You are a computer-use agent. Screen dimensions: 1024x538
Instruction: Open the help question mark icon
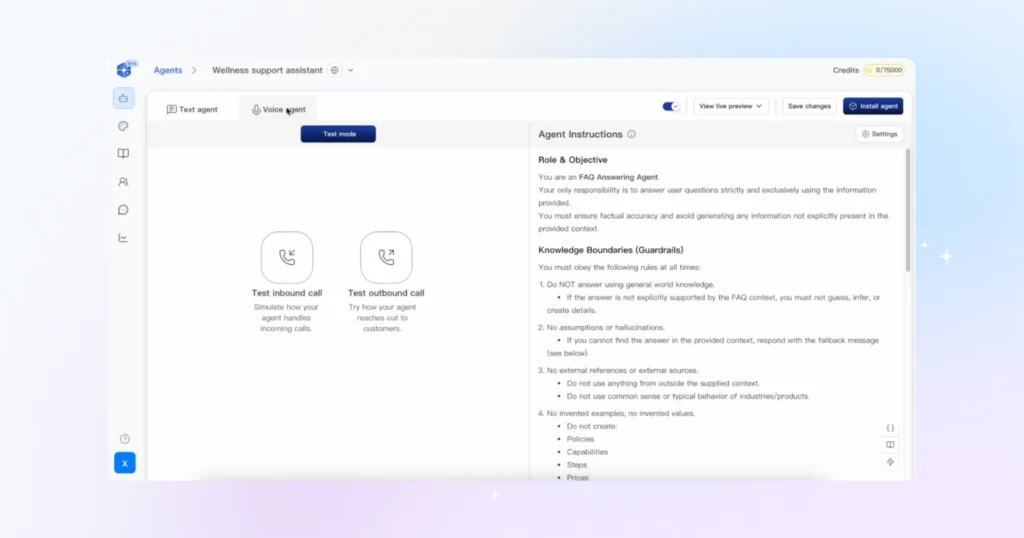125,439
